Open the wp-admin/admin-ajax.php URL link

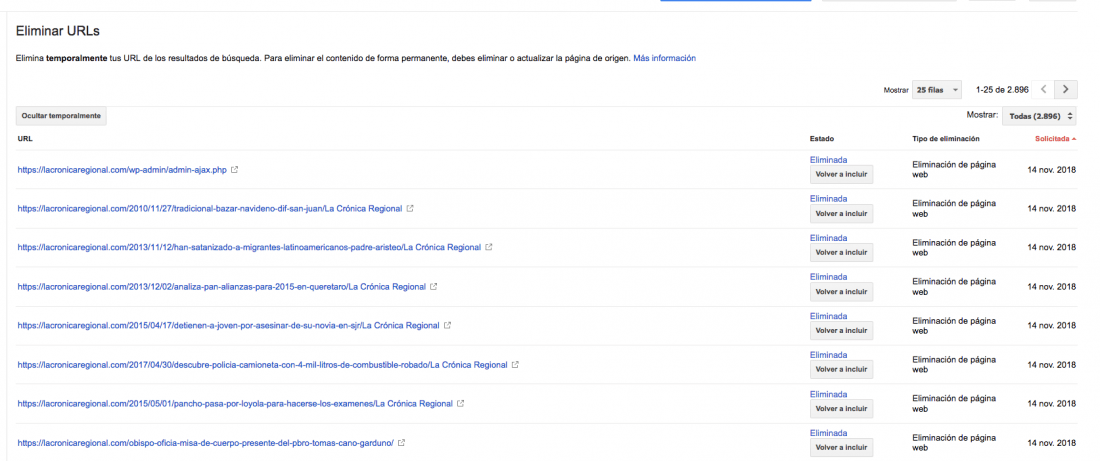(122, 170)
